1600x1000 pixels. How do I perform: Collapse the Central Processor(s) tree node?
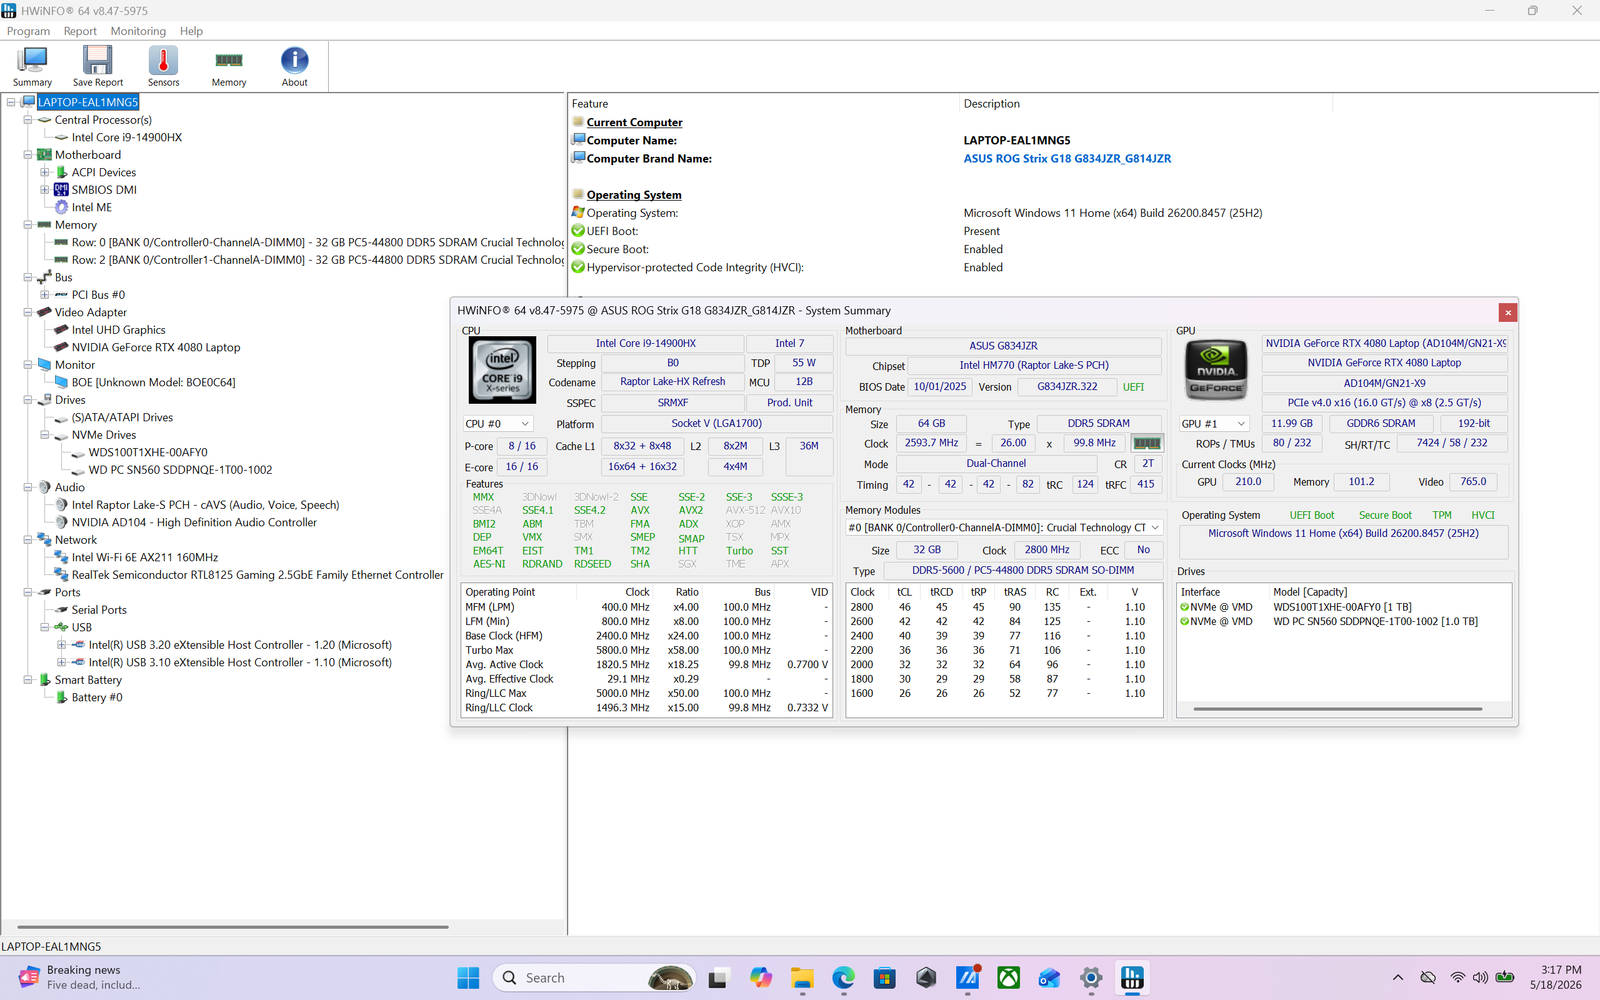coord(28,120)
